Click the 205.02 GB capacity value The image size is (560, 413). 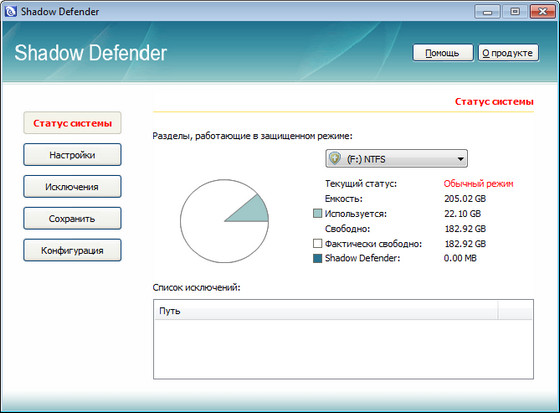465,198
